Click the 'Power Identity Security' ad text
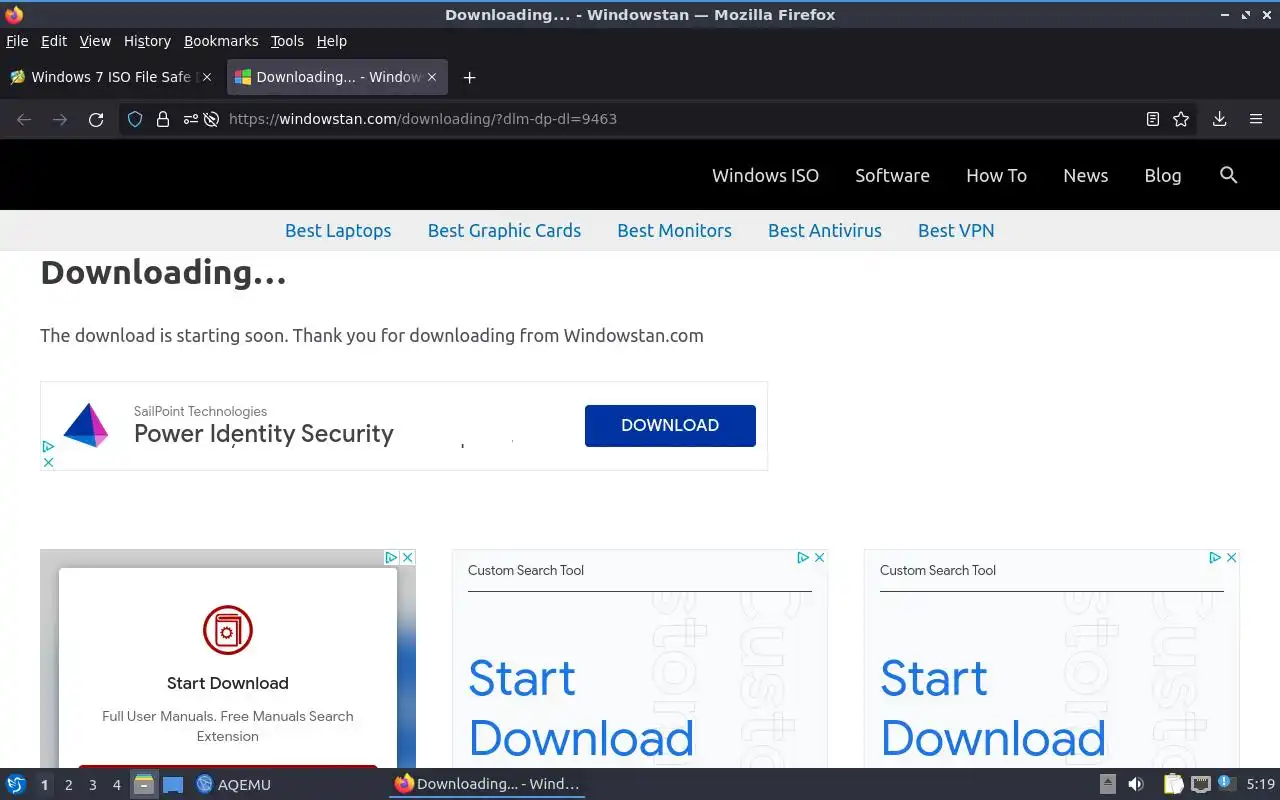 click(x=264, y=434)
